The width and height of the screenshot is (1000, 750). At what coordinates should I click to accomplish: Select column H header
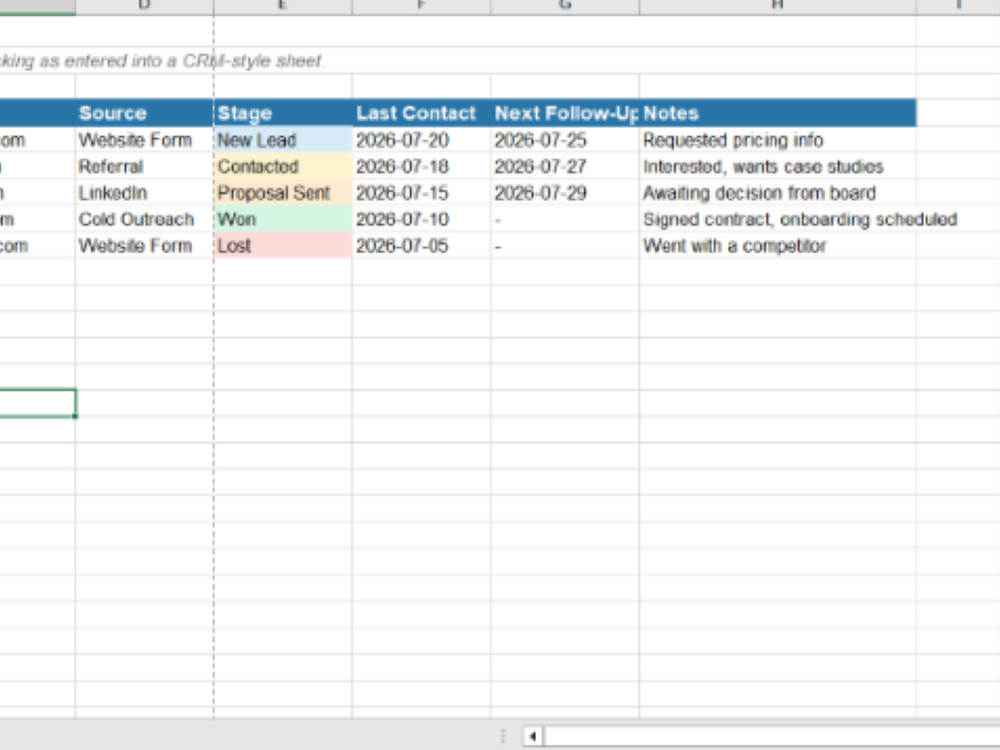click(x=777, y=6)
